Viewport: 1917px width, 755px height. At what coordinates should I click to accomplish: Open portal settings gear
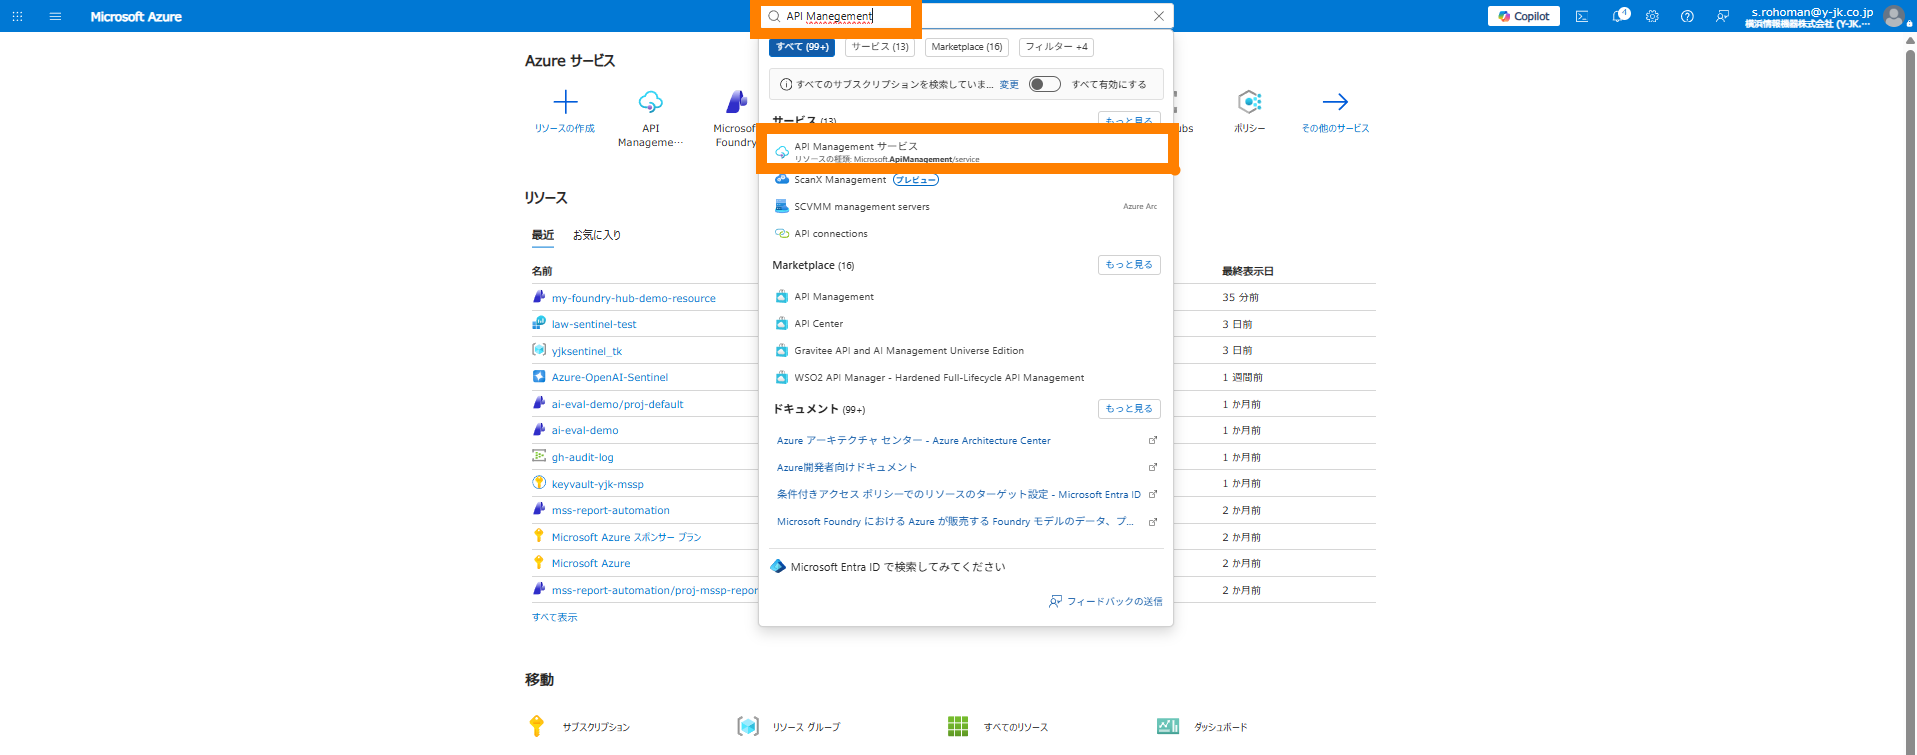click(x=1652, y=16)
